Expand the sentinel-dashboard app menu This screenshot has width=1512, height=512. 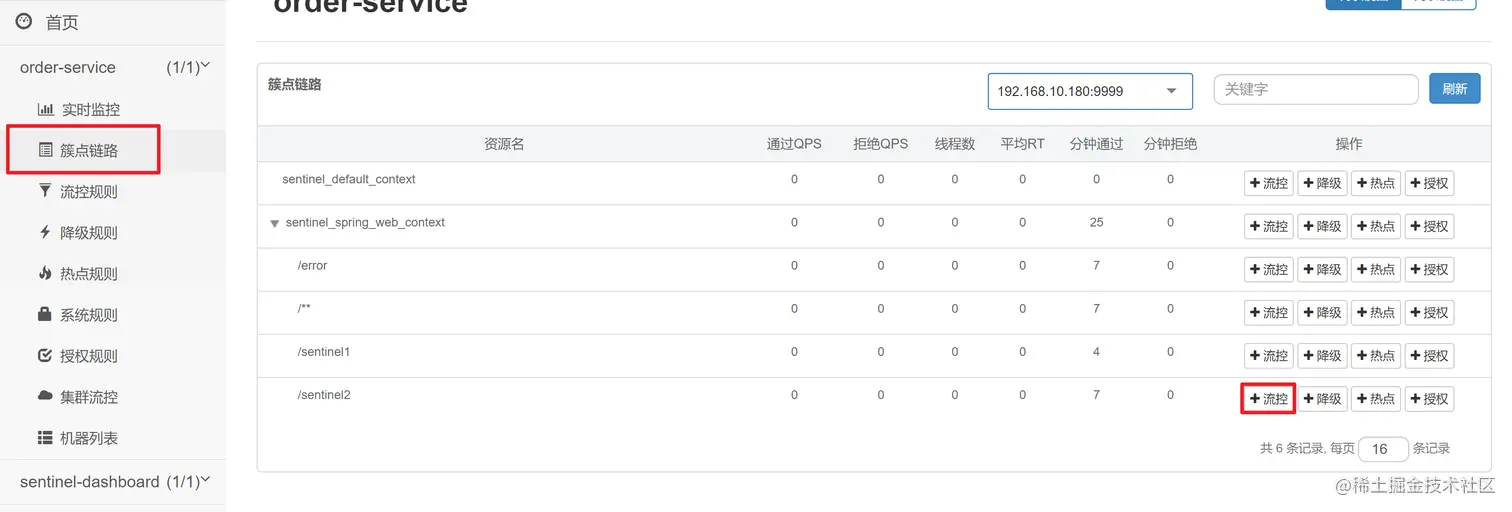112,481
